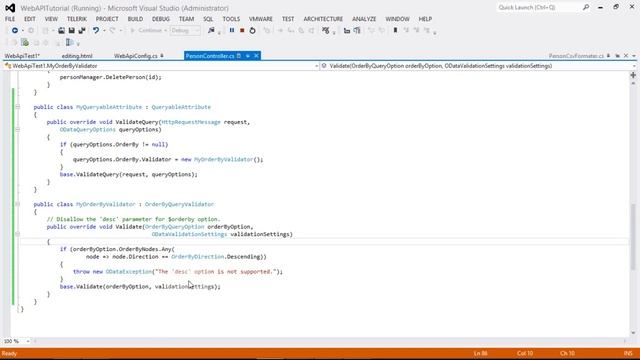Screen dimensions: 640x360
Task: Switch to the editing.html tab
Action: [77, 56]
